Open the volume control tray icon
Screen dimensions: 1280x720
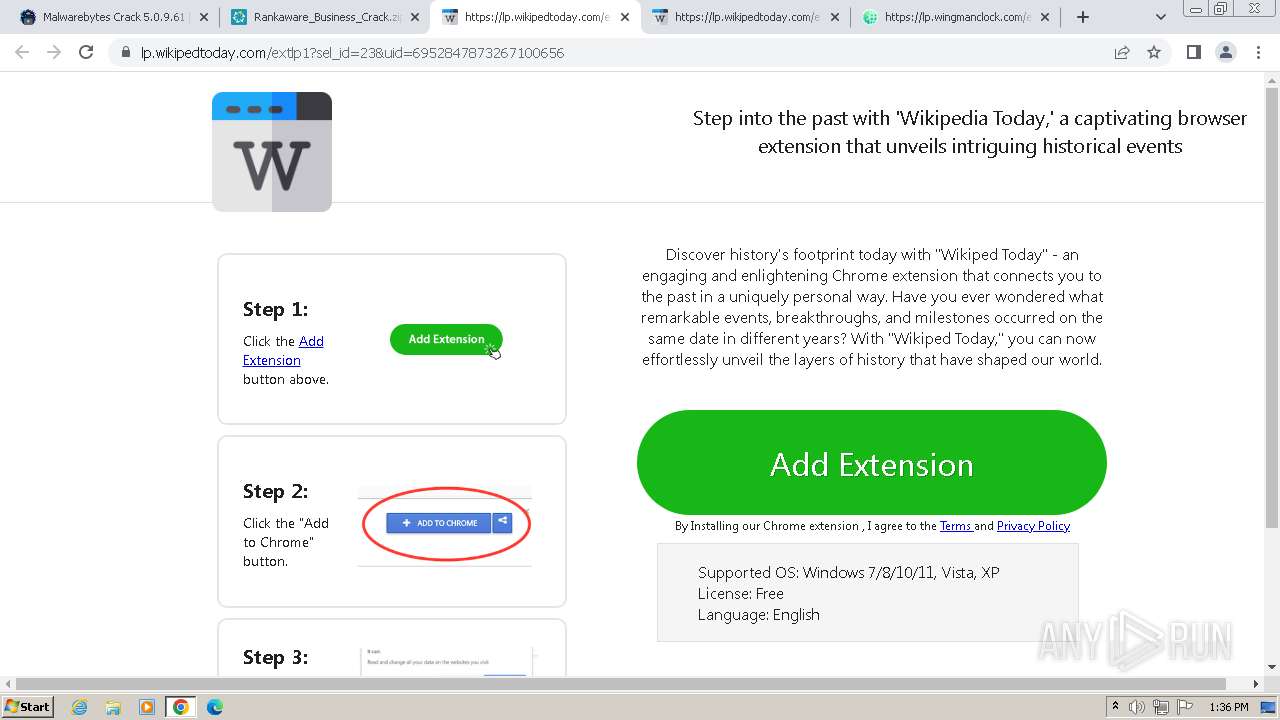click(1137, 707)
